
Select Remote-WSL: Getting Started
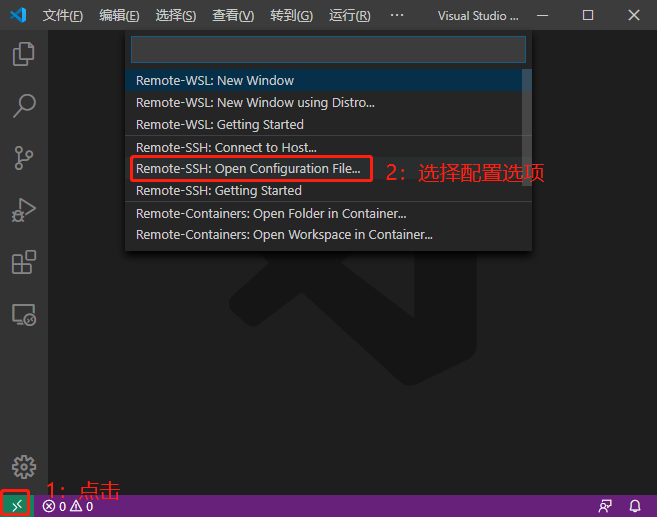[324, 124]
